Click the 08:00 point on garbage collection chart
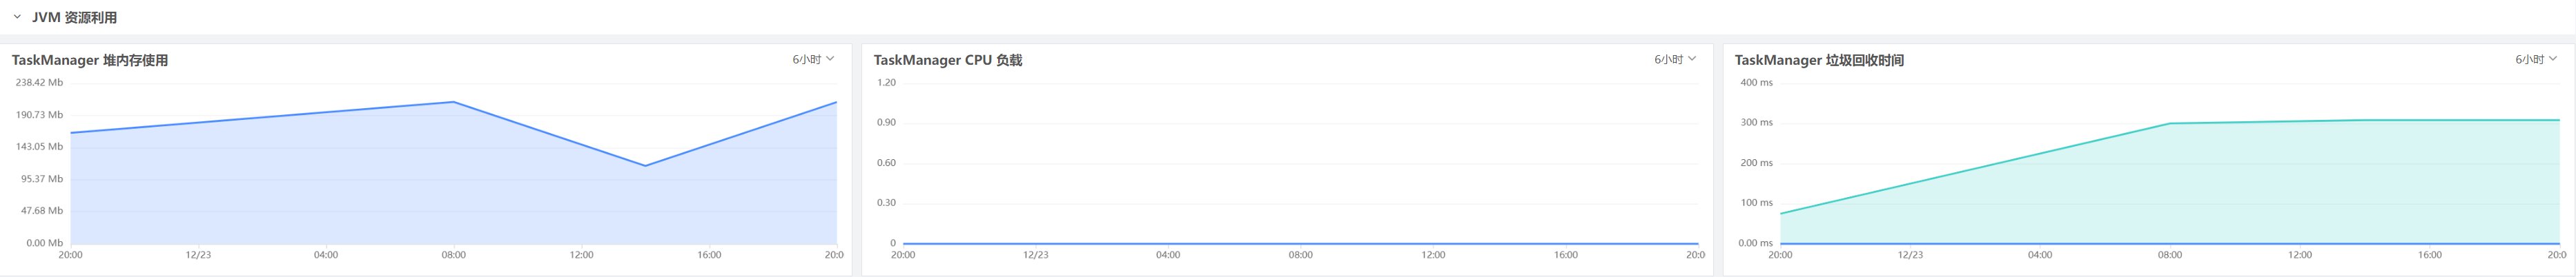This screenshot has width=2576, height=277. pos(2170,124)
